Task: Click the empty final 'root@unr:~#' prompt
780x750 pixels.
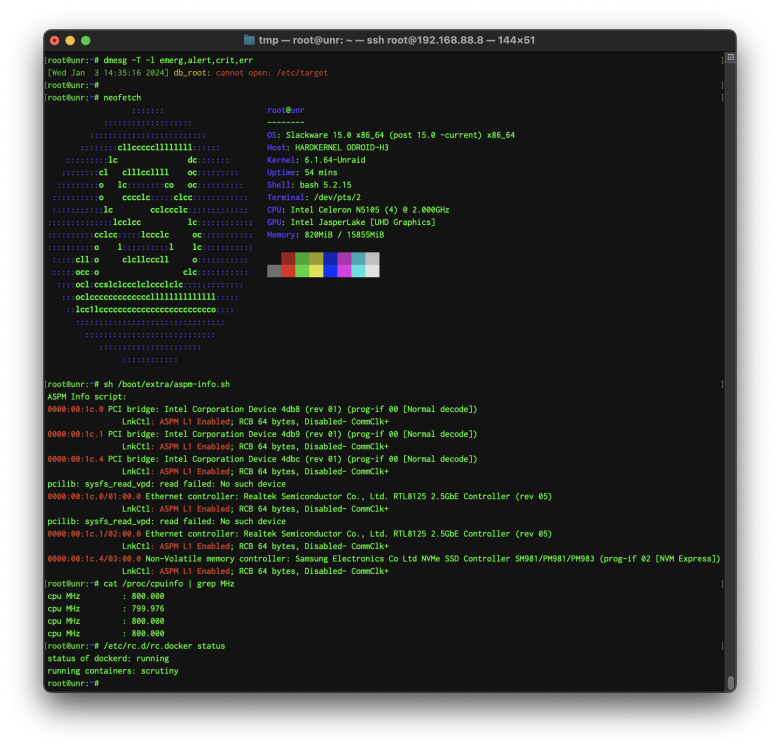Action: (73, 683)
